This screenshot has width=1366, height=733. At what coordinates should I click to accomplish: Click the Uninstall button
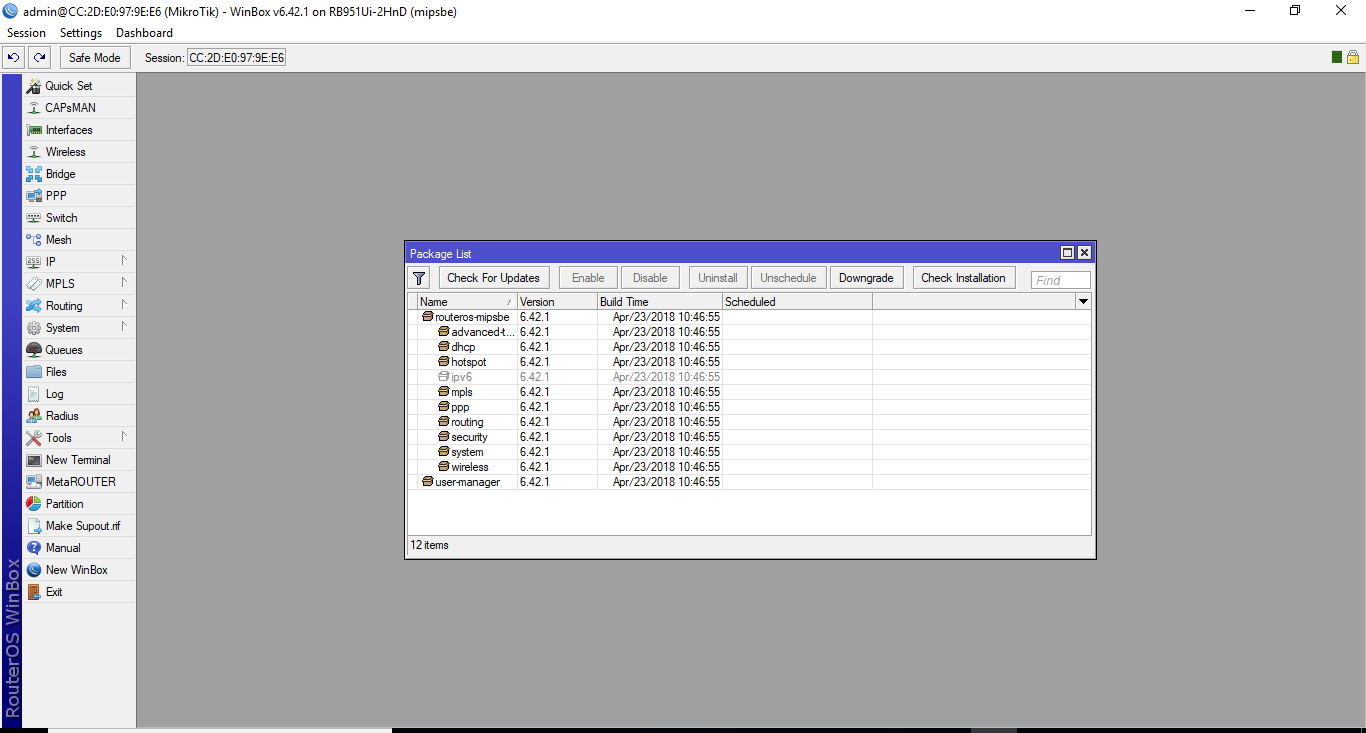(x=718, y=278)
